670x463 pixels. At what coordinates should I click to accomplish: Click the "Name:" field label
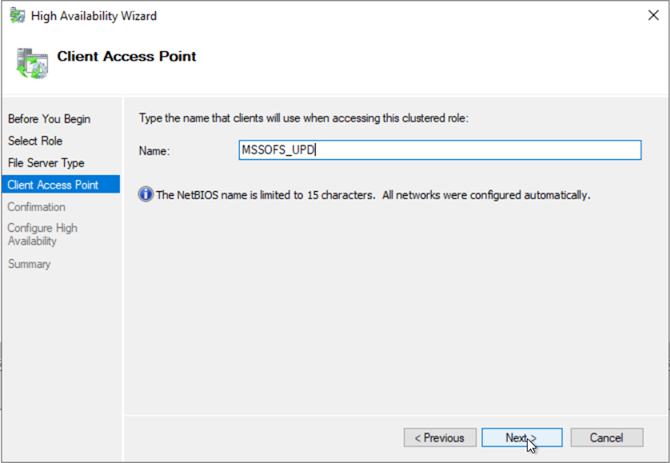(154, 151)
